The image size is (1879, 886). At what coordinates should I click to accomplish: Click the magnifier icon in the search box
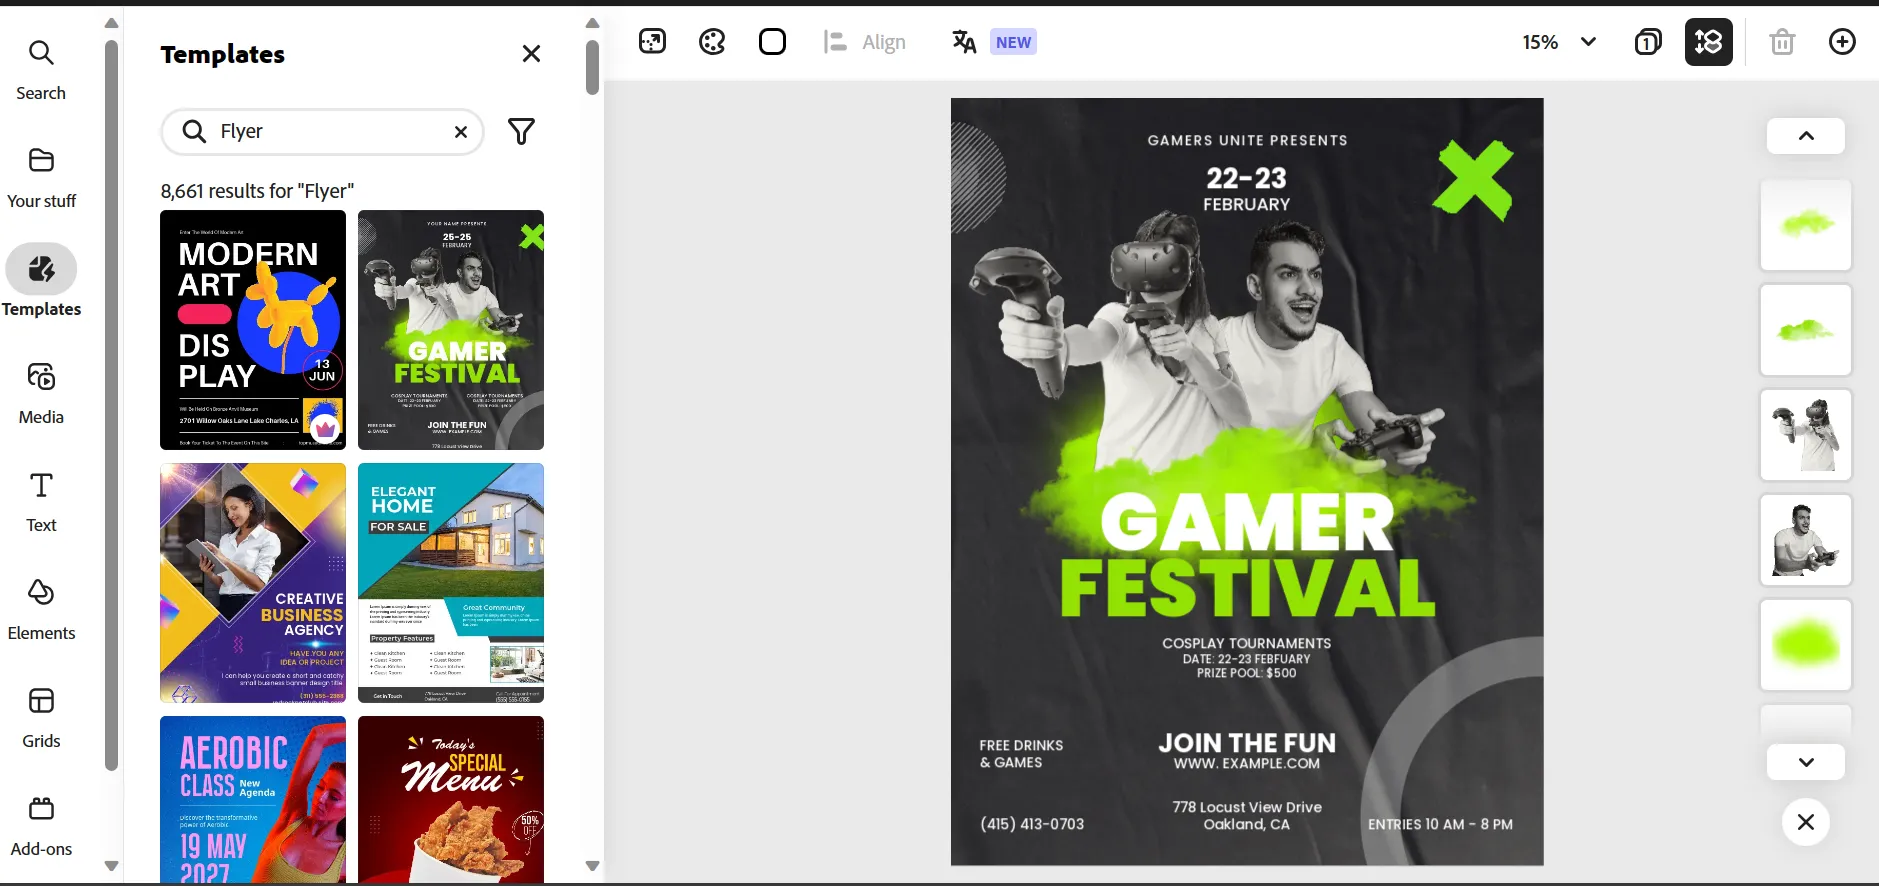coord(194,132)
